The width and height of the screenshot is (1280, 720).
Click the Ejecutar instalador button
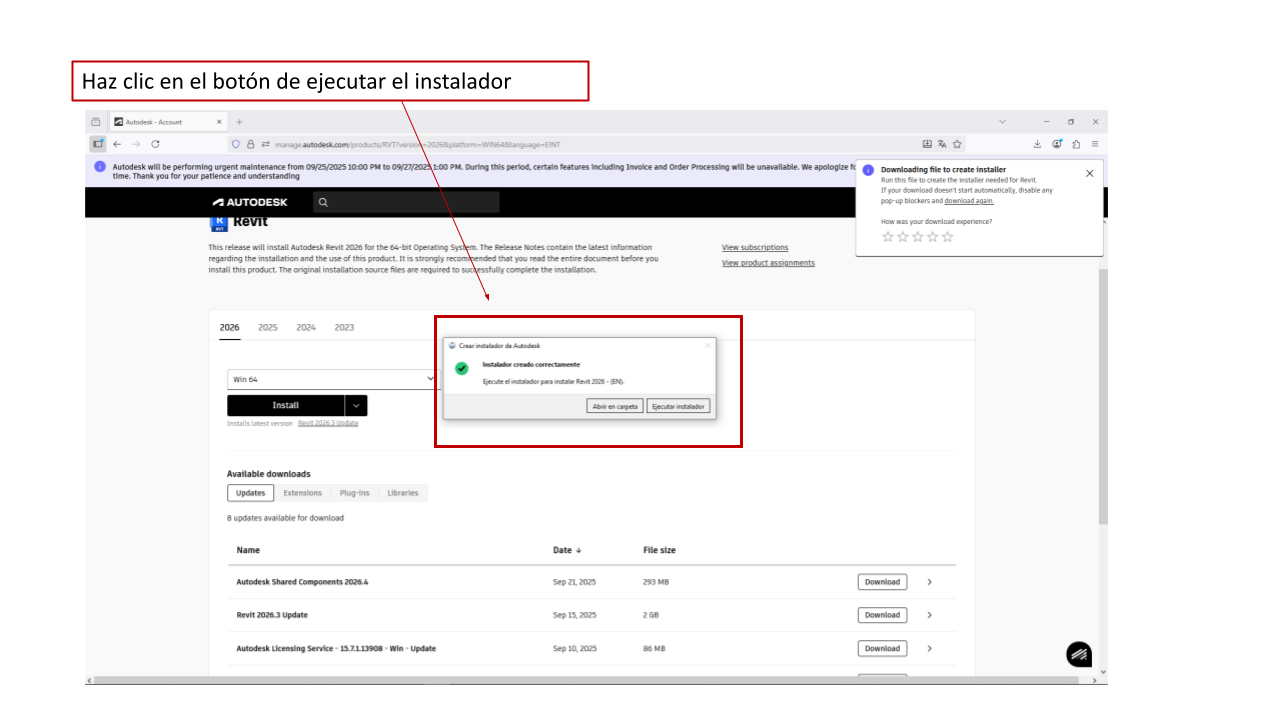[x=678, y=406]
